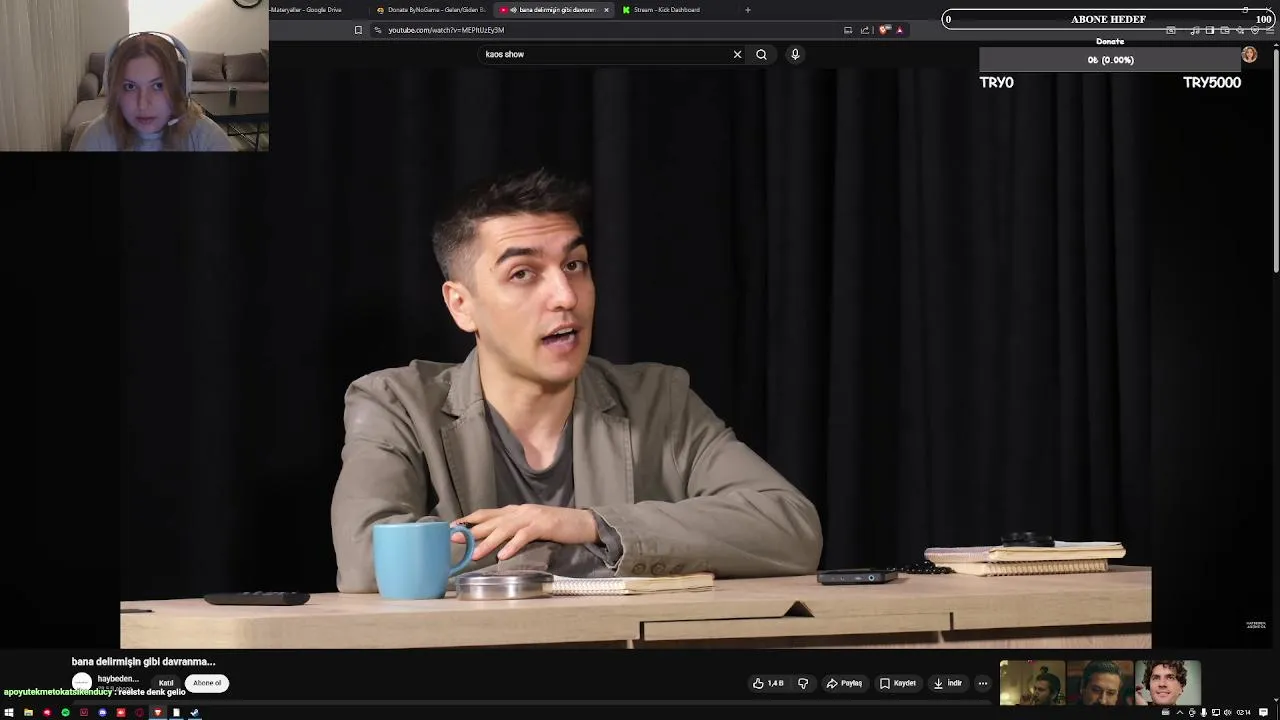Viewport: 1280px width, 720px height.
Task: Open Brave Rewards triangle icon
Action: coord(899,30)
